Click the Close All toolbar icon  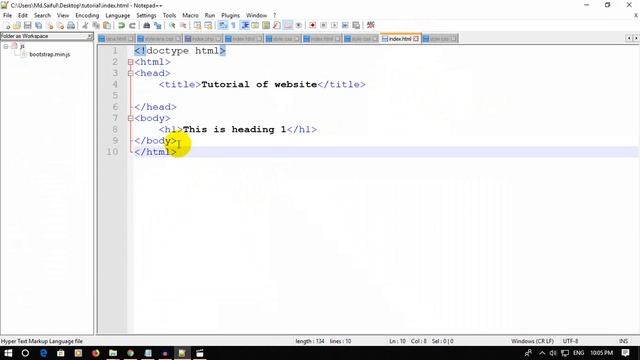click(60, 25)
